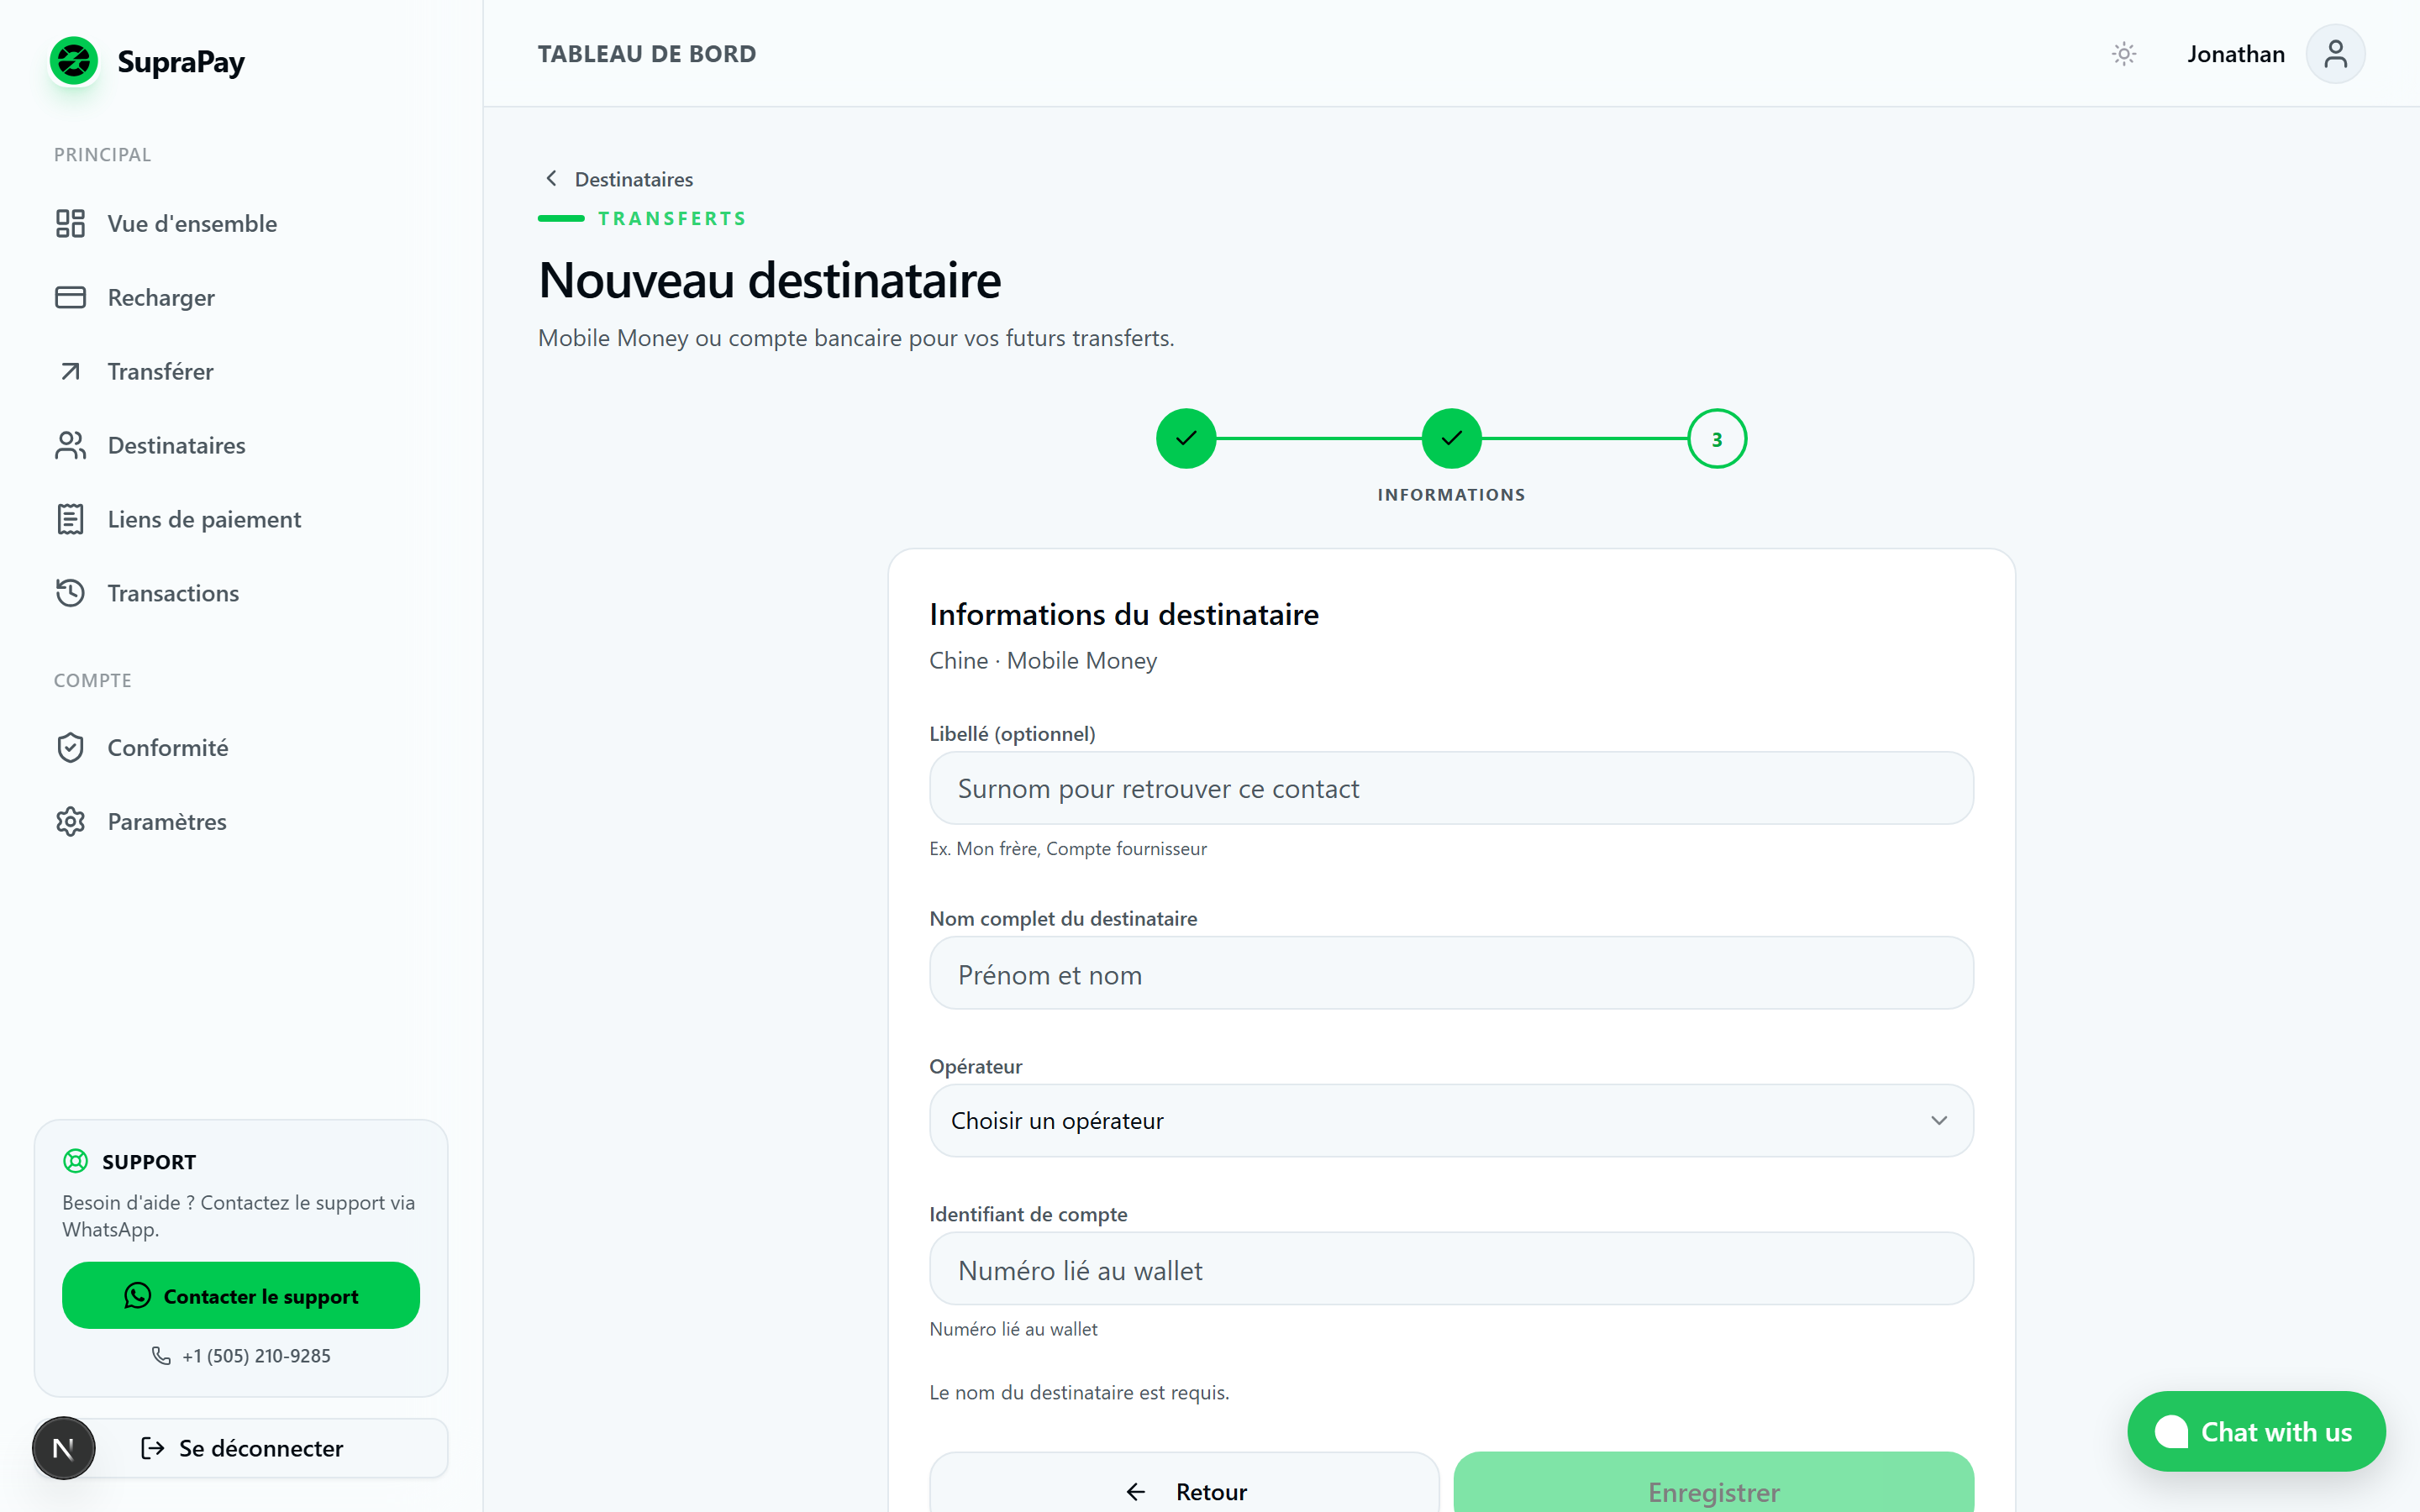This screenshot has width=2420, height=1512.
Task: Click step 3 circle in progress stepper
Action: click(x=1717, y=438)
